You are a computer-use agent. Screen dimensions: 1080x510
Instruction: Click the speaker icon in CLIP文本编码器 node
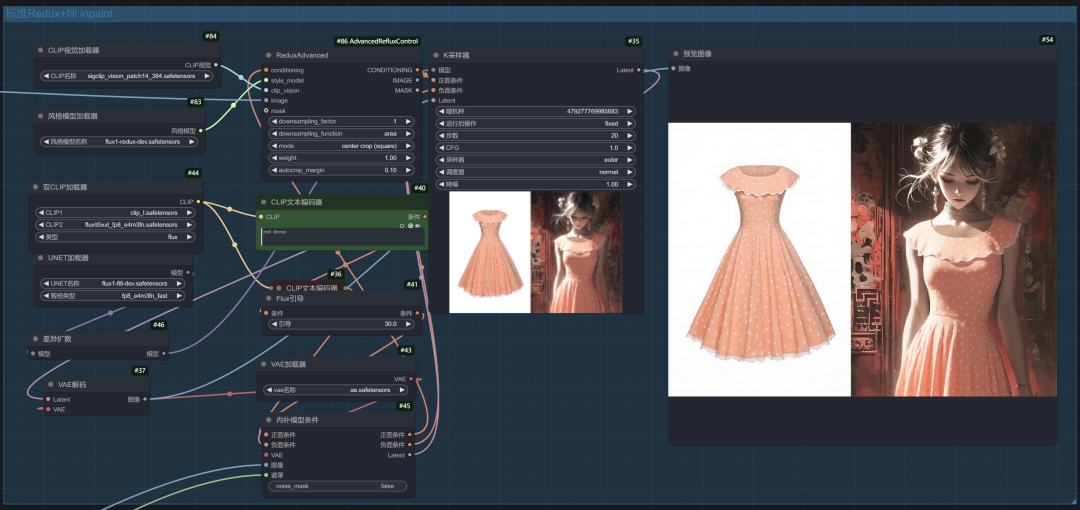coord(418,225)
